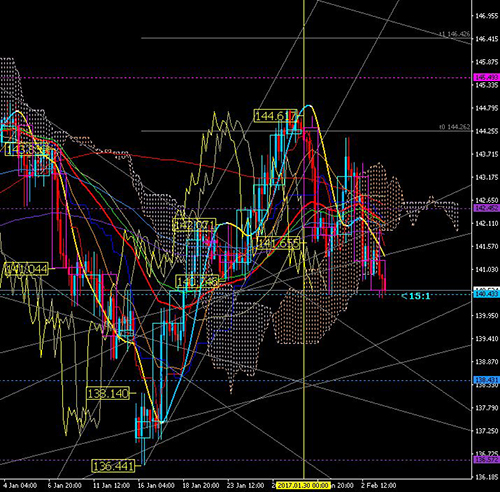This screenshot has height=492, width=500.
Task: Click the 138.140 price label
Action: 108,394
